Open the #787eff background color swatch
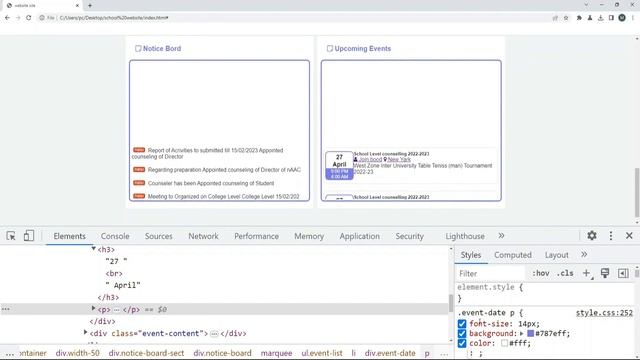This screenshot has width=640, height=360. [530, 333]
